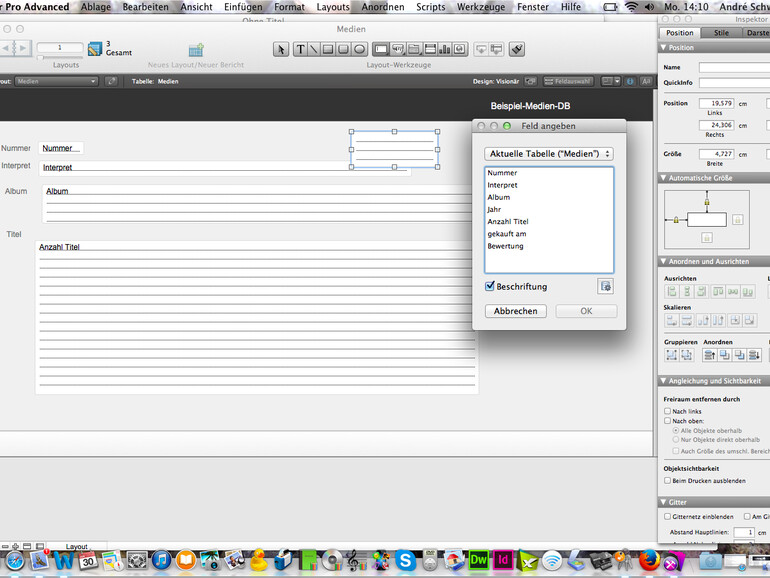Toggle the top anchor lock in Automatische Größe
Viewport: 770px width, 578px height.
707,202
